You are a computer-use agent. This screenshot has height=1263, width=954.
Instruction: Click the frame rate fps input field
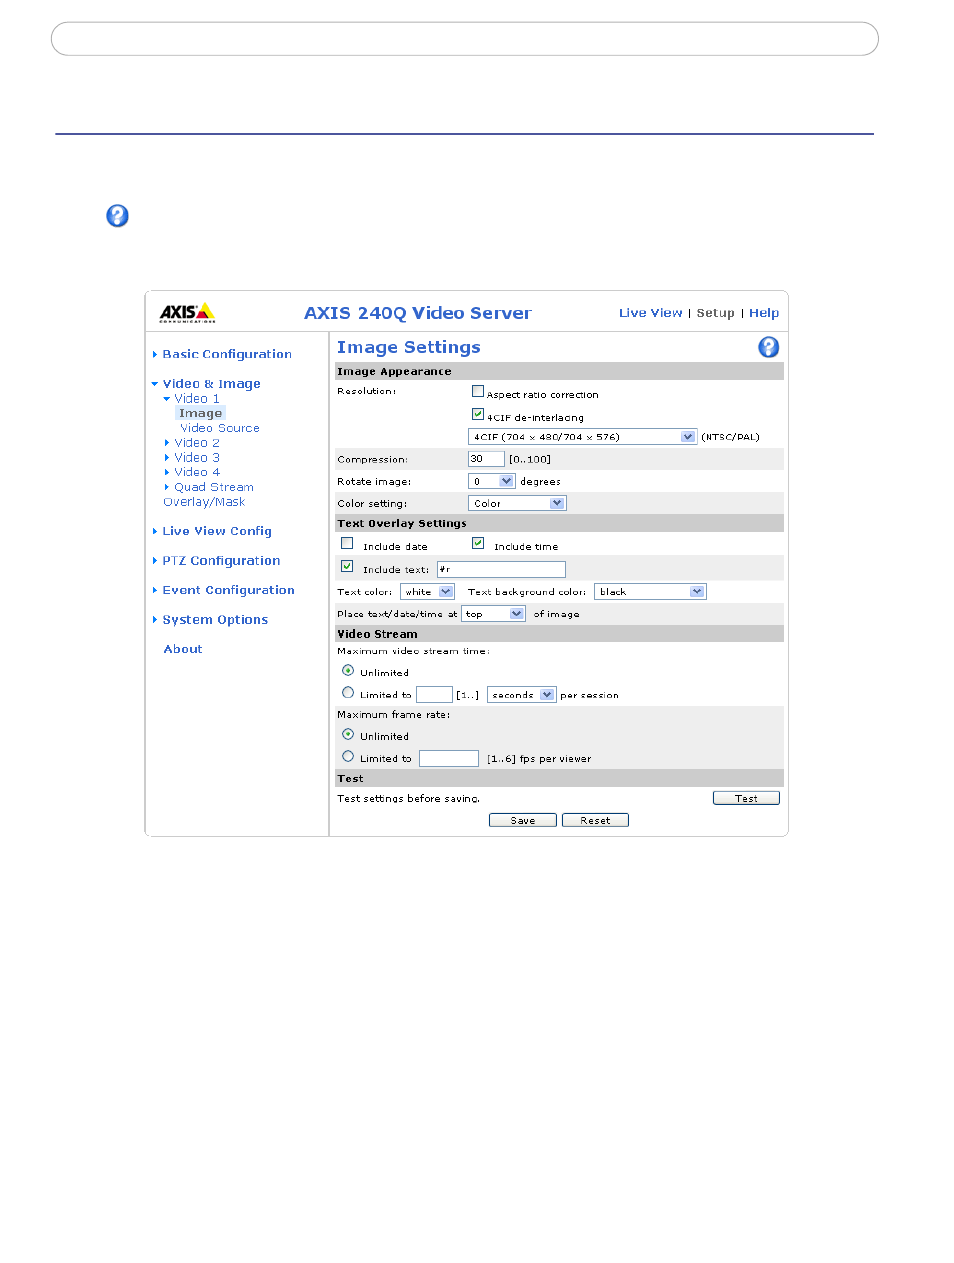[449, 759]
